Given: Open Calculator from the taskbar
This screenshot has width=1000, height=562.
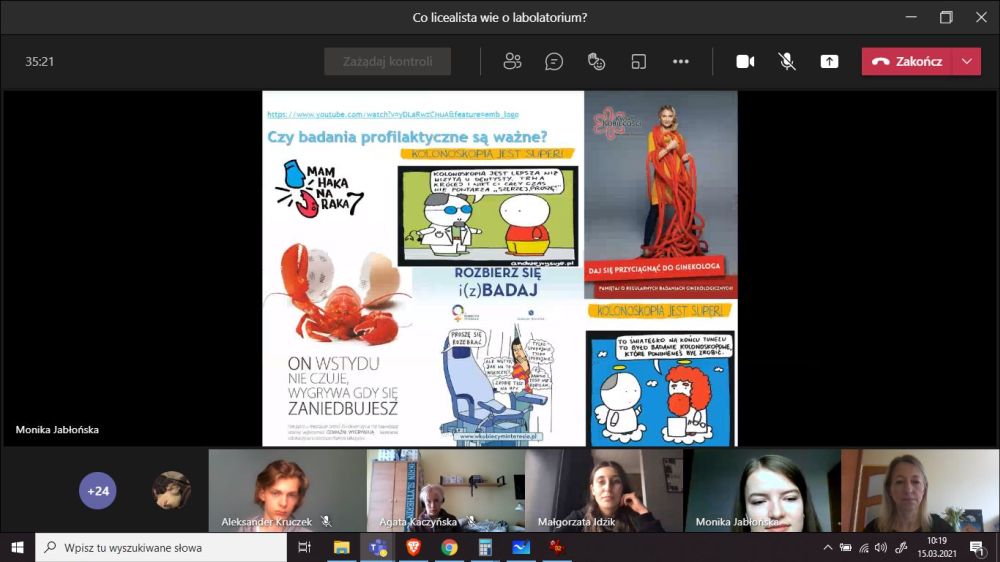Looking at the screenshot, I should (485, 547).
